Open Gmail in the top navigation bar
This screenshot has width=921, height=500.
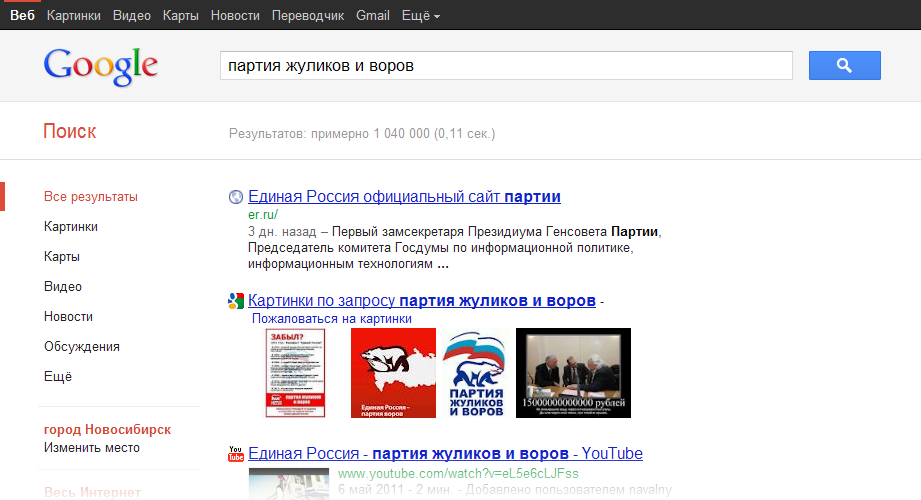click(x=372, y=16)
